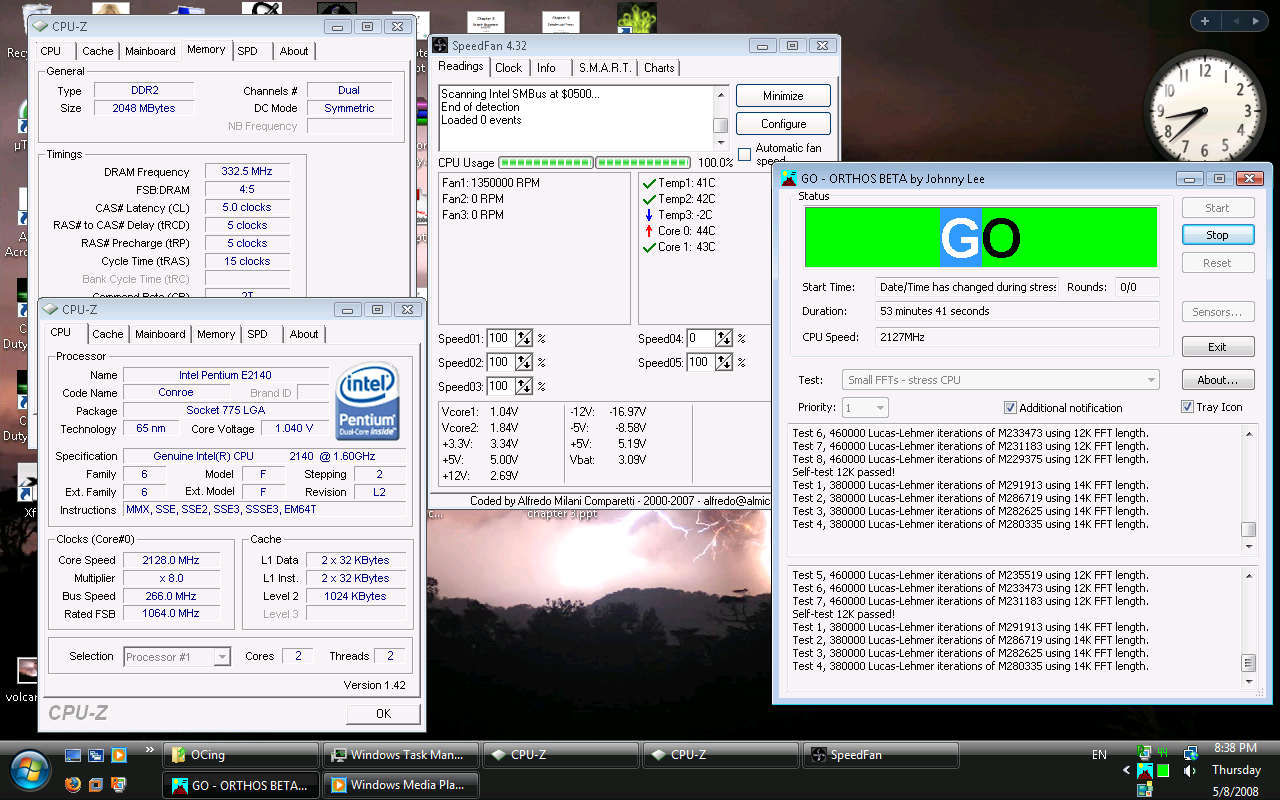Open the Mainboard tab in front CPU-Z window
The height and width of the screenshot is (800, 1280).
click(x=160, y=334)
